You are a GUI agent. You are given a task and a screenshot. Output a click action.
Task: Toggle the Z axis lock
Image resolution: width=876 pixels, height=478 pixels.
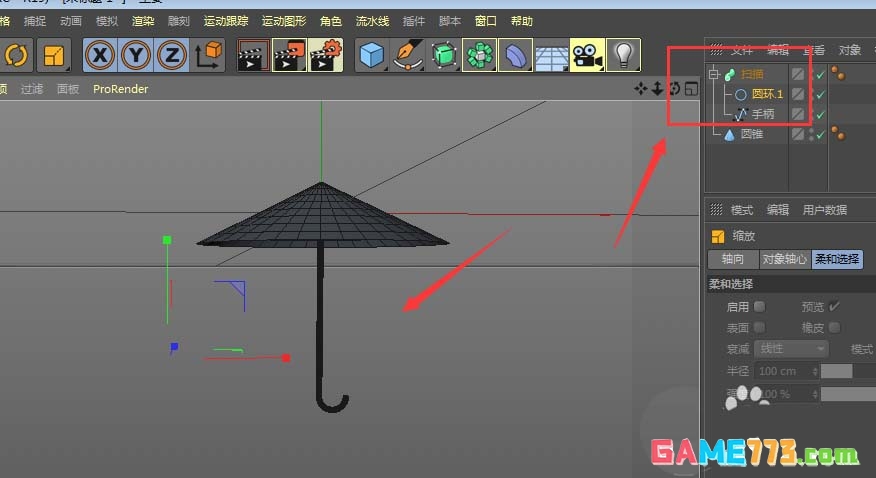[x=172, y=55]
